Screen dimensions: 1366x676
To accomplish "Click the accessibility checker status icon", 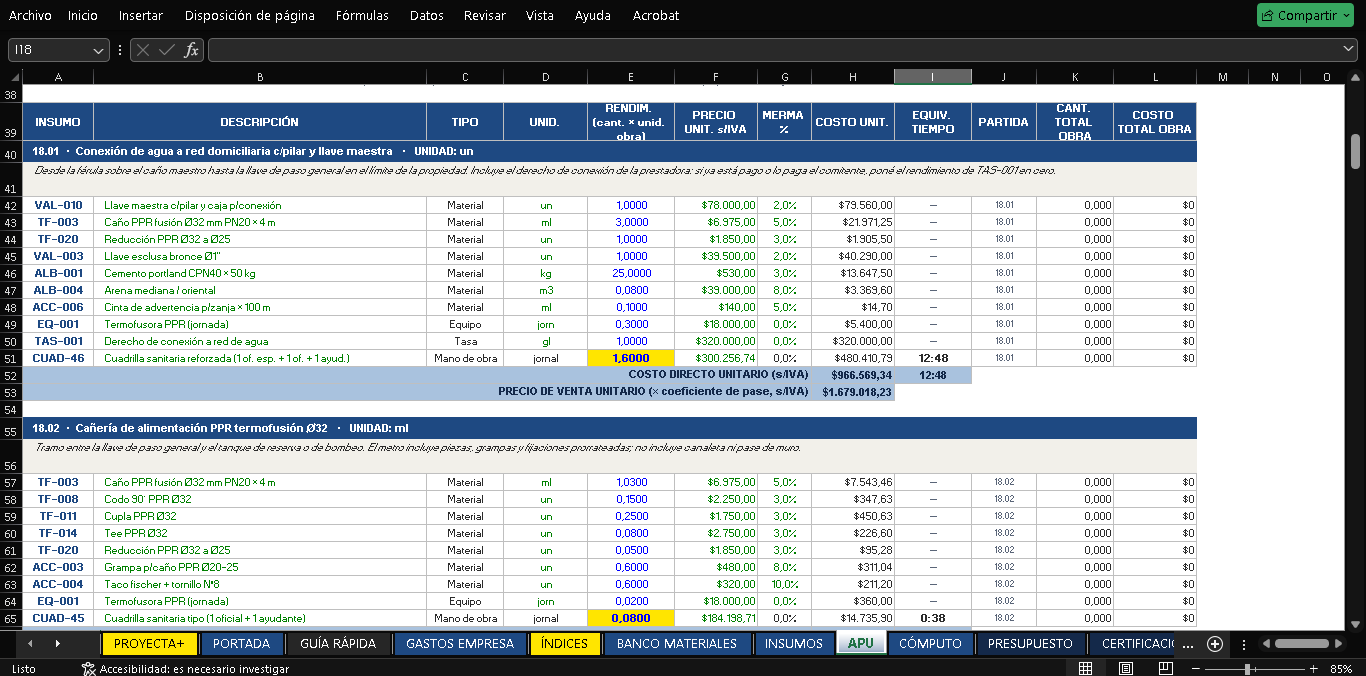I will [x=89, y=668].
